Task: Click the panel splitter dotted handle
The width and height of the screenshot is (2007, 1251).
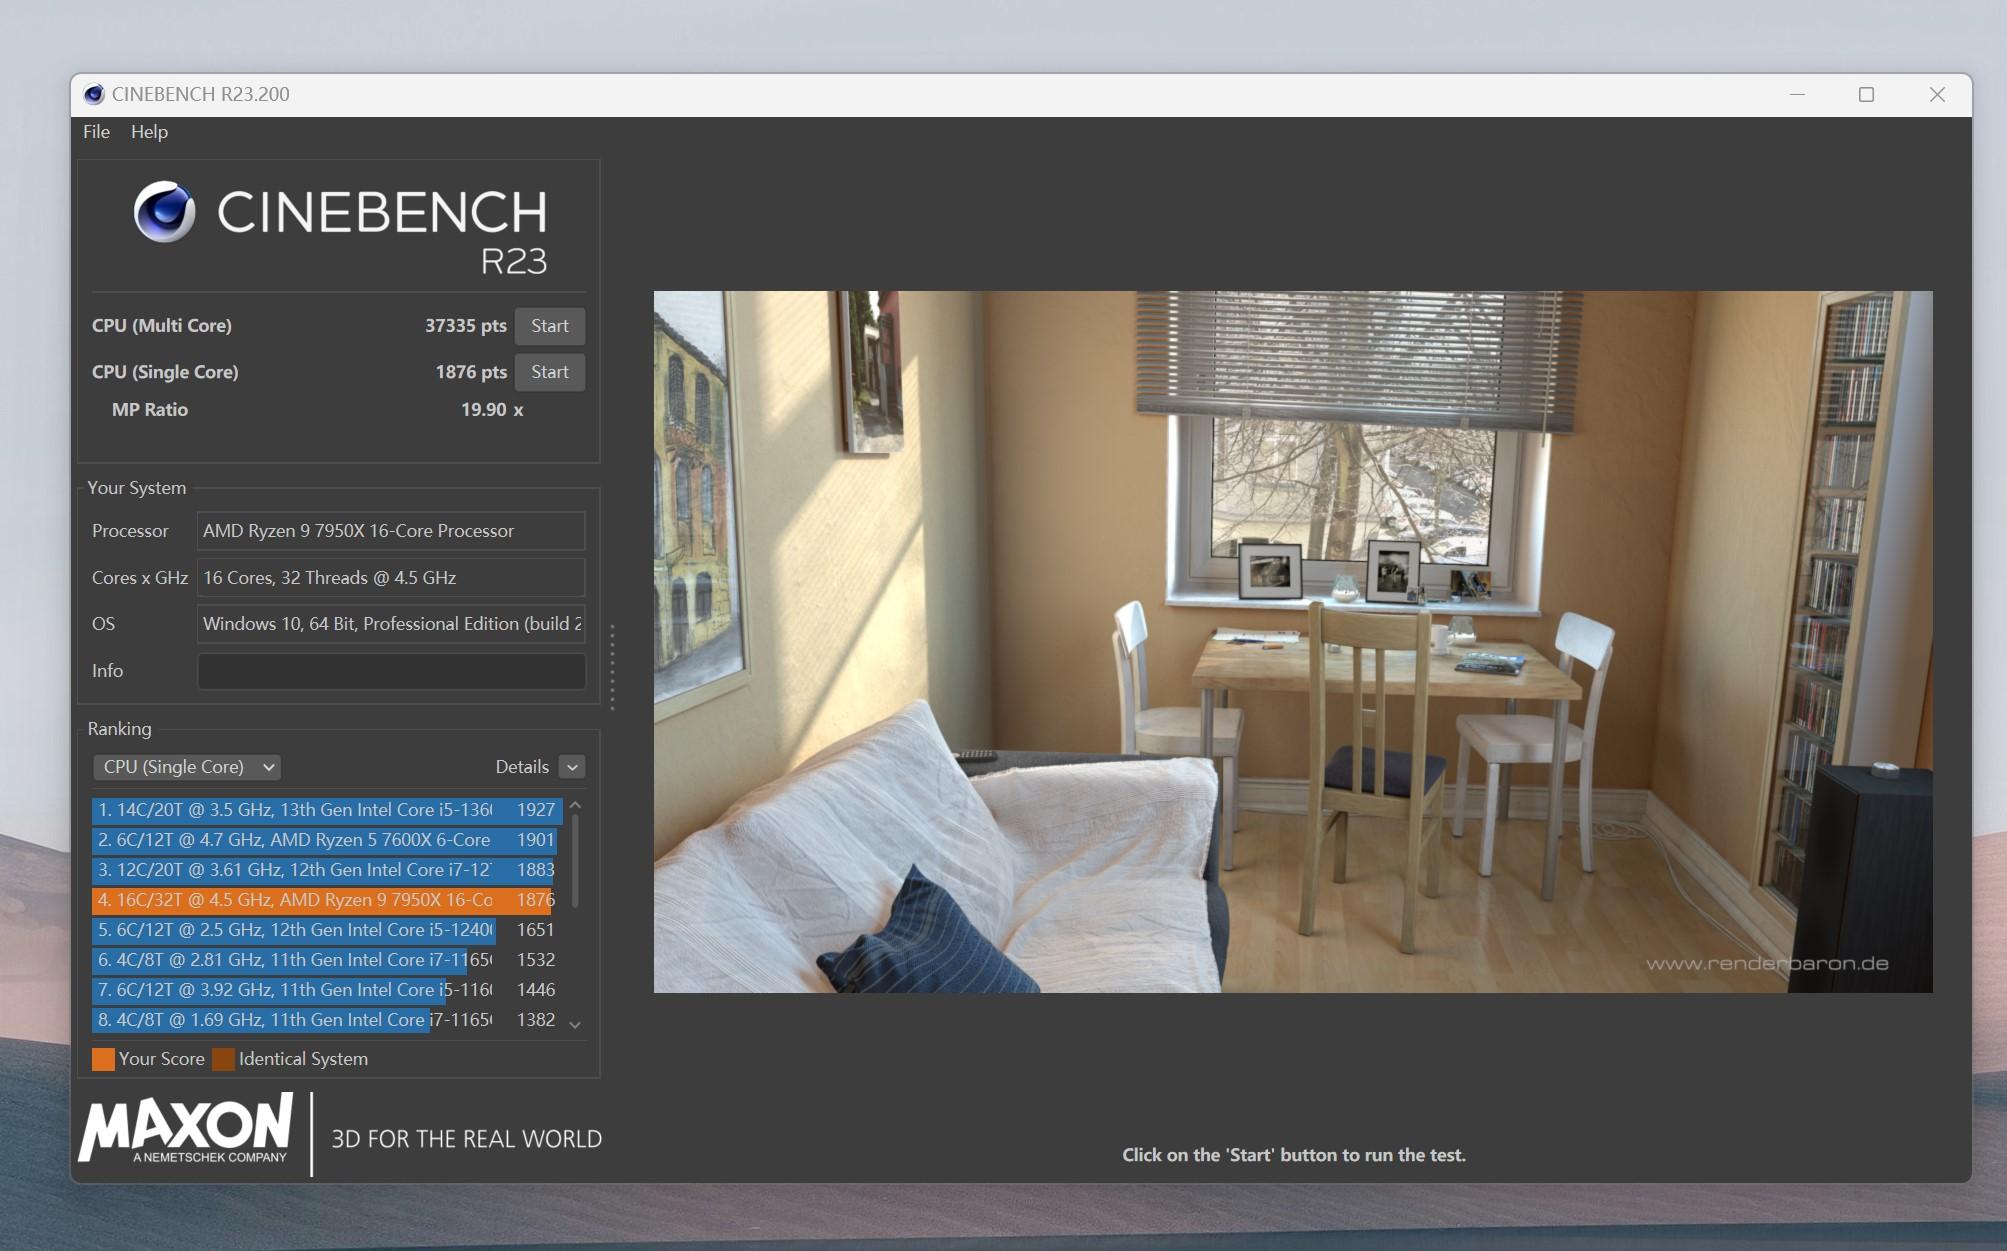Action: tap(612, 667)
